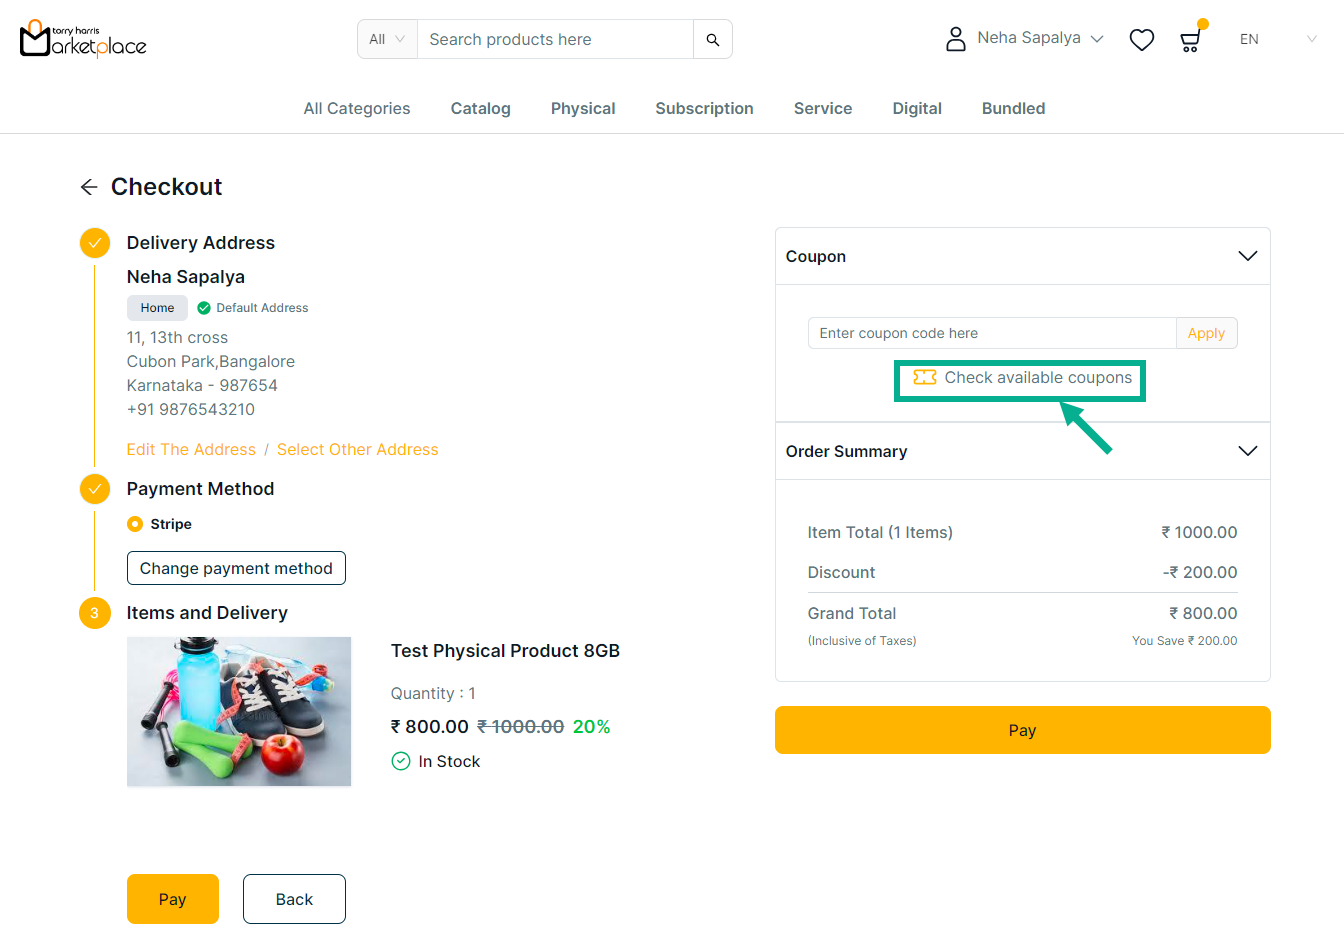The image size is (1344, 931).
Task: Click the product image thumbnail
Action: [239, 711]
